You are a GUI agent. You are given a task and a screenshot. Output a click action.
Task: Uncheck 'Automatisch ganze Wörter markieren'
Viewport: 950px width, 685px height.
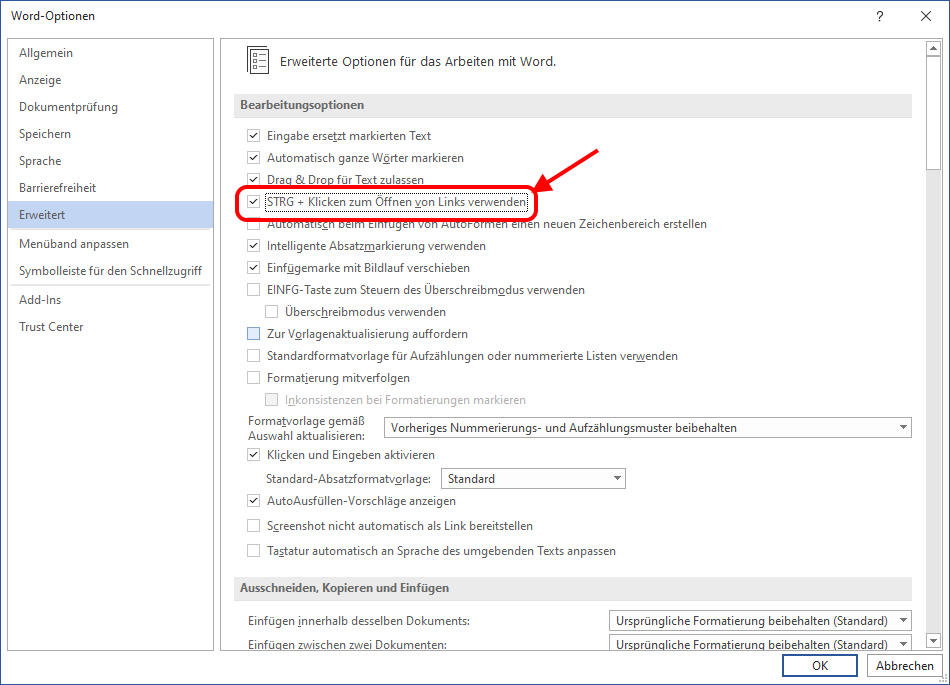pos(253,157)
